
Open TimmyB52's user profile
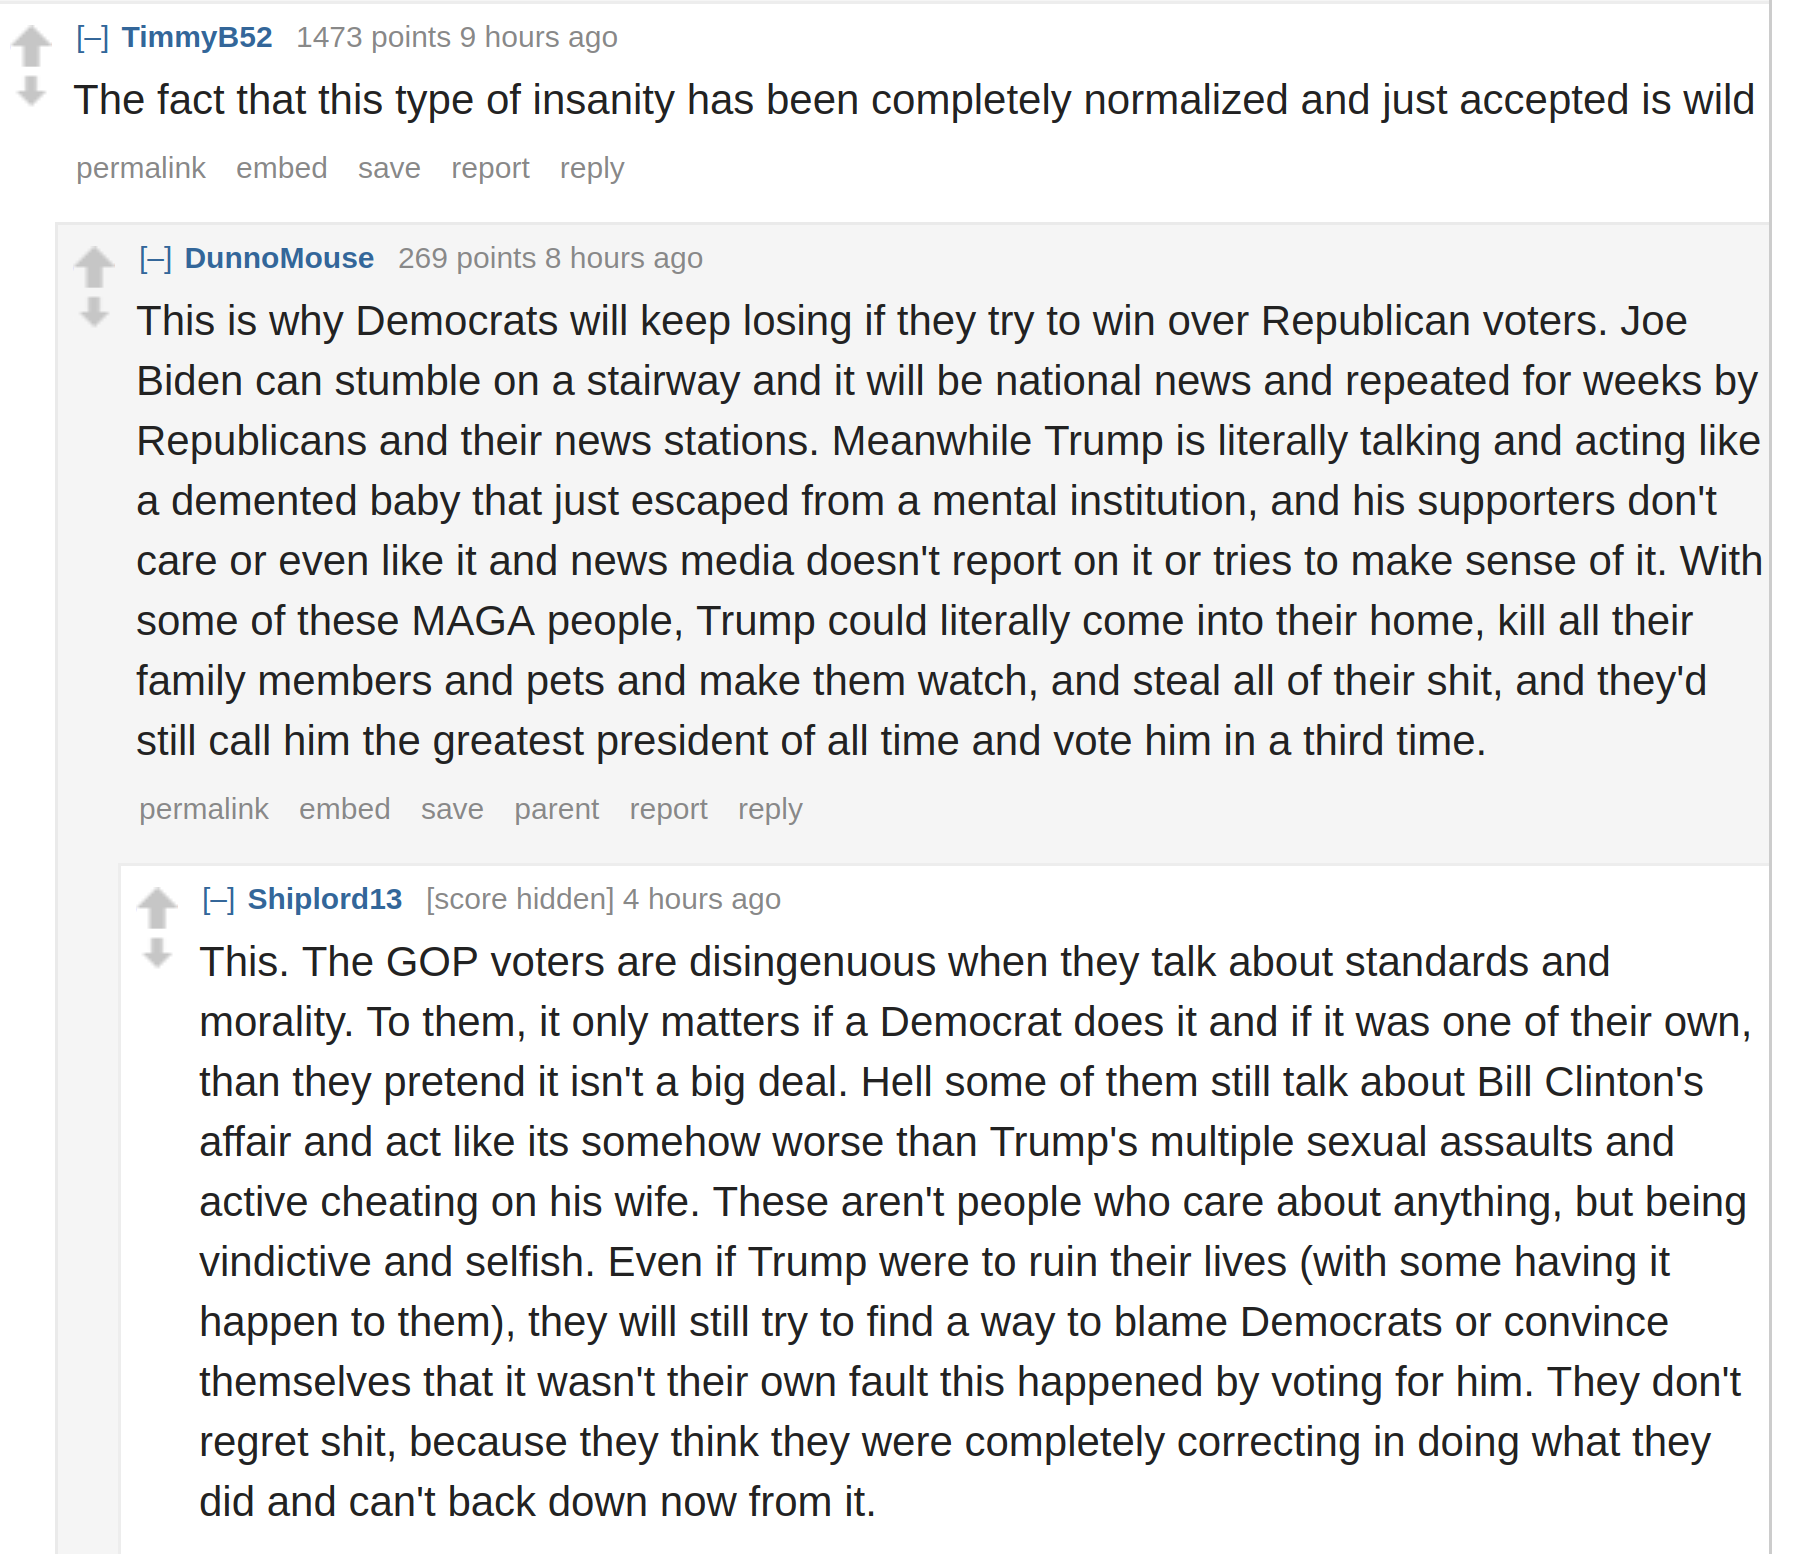(x=197, y=37)
